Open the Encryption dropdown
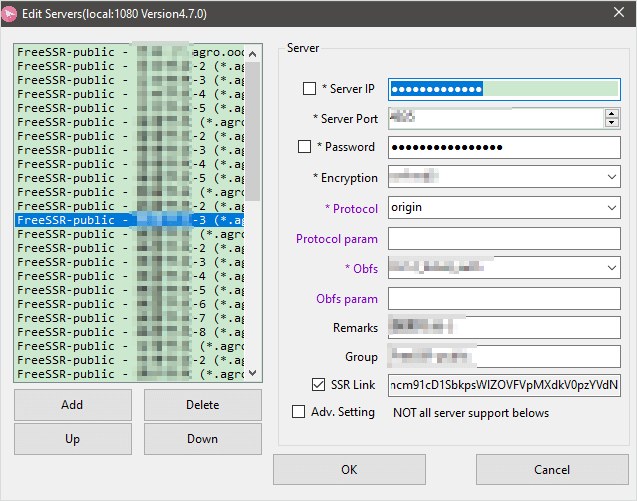 pos(611,177)
